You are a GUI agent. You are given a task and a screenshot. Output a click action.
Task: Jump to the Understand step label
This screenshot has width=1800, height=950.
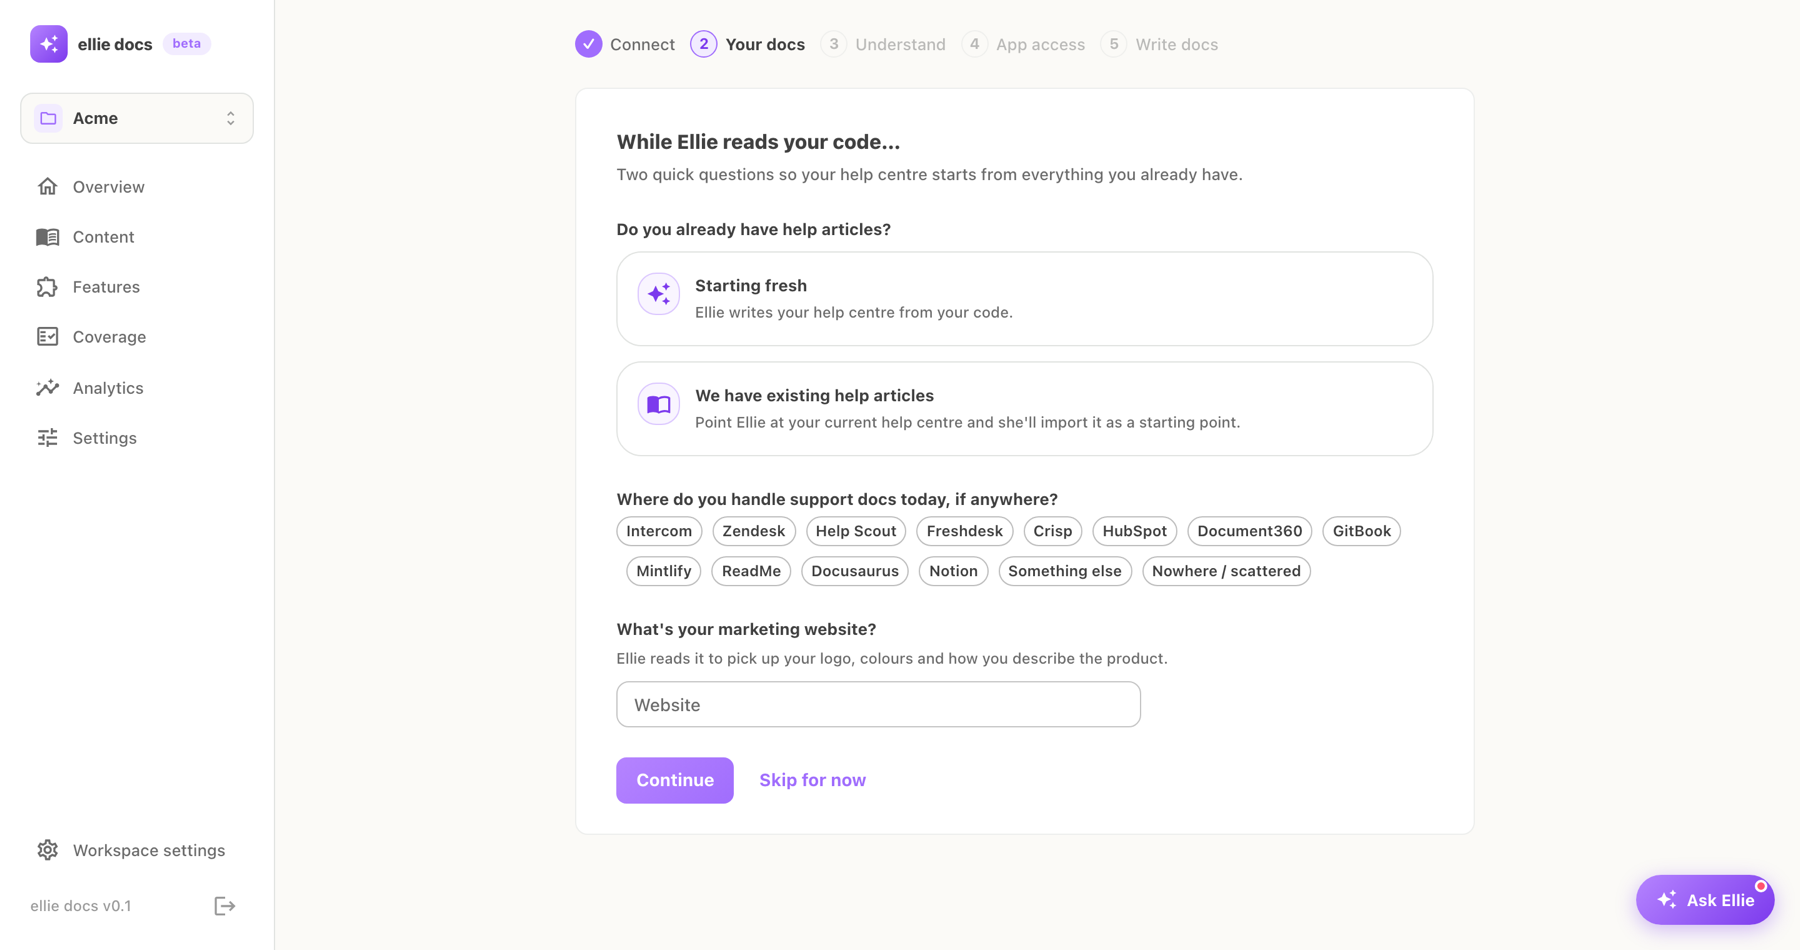point(900,45)
